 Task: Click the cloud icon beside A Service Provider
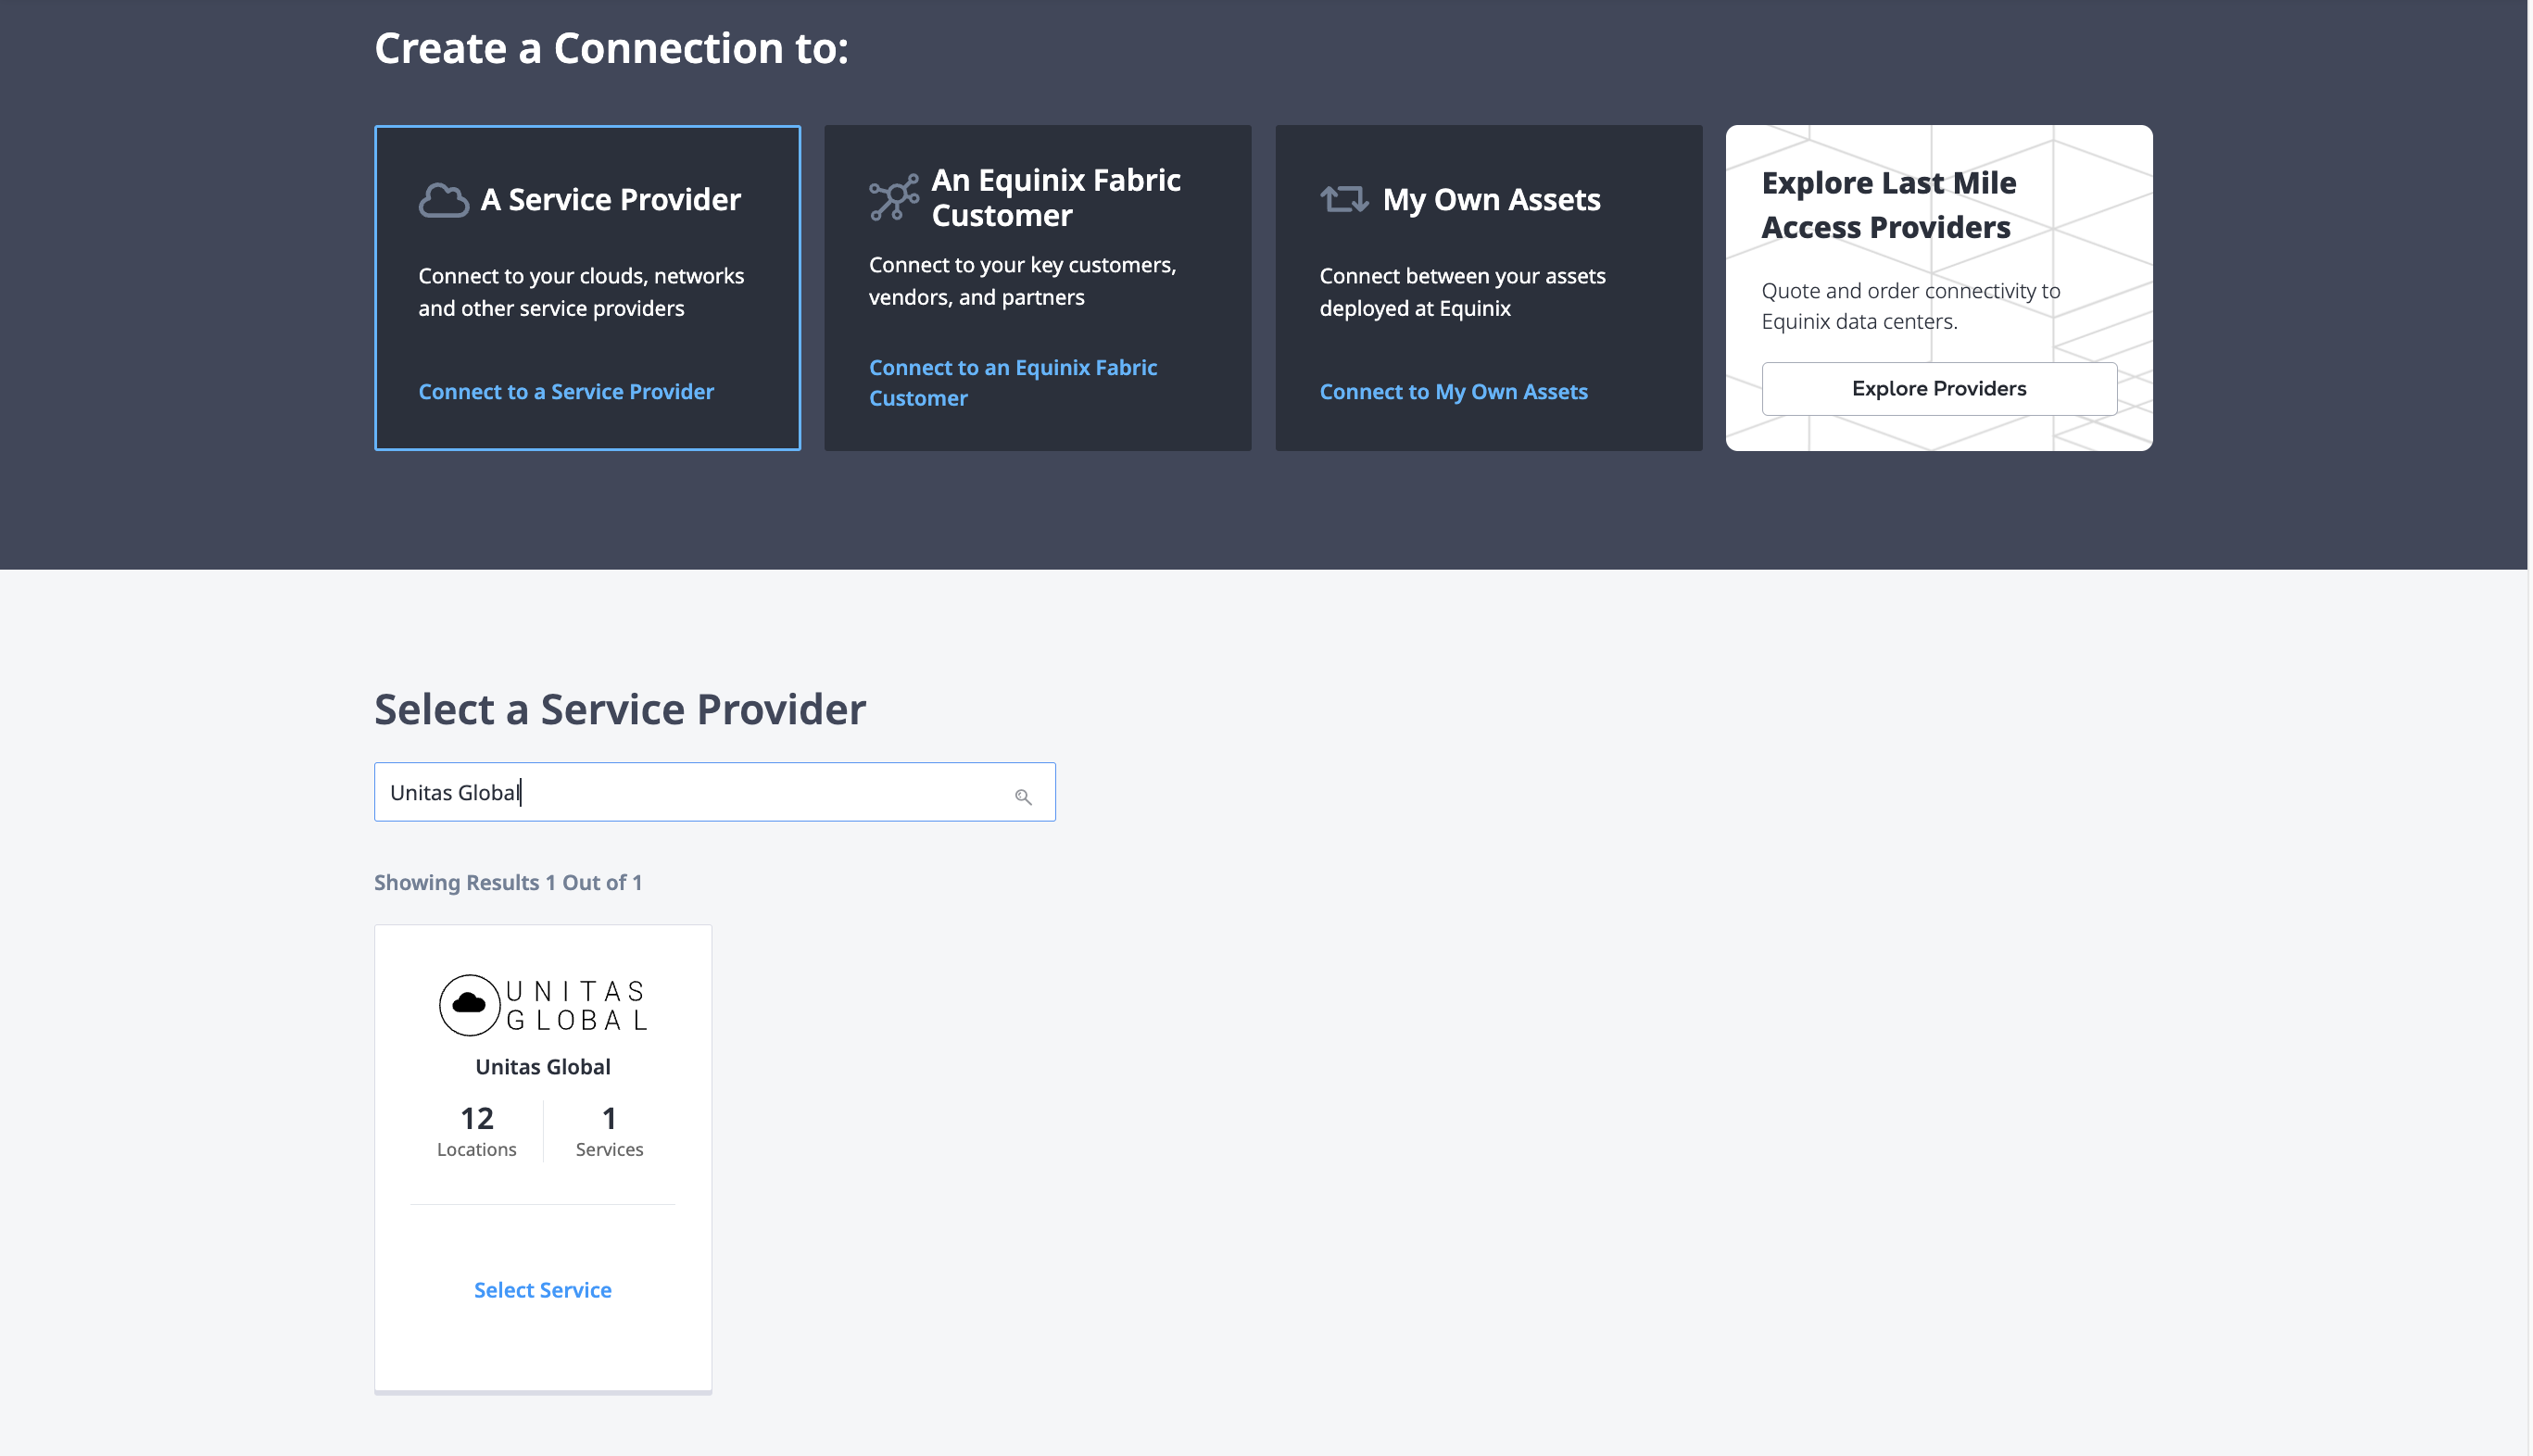[443, 200]
